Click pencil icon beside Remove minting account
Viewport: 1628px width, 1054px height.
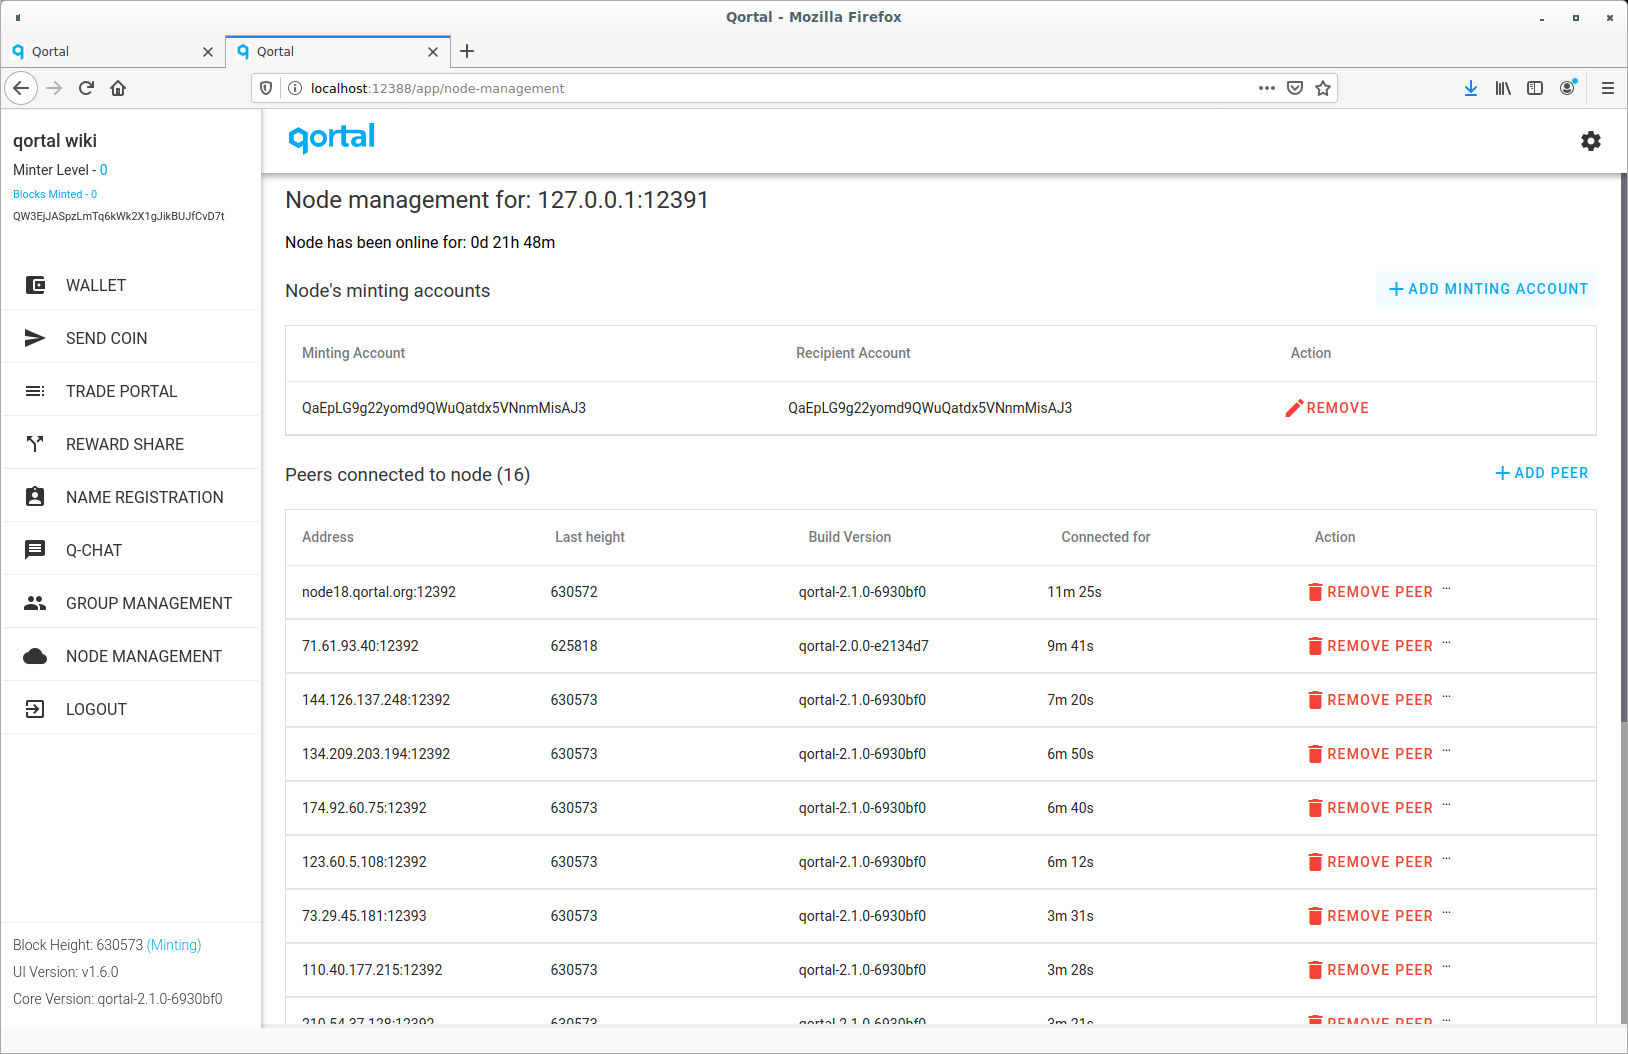pos(1294,408)
